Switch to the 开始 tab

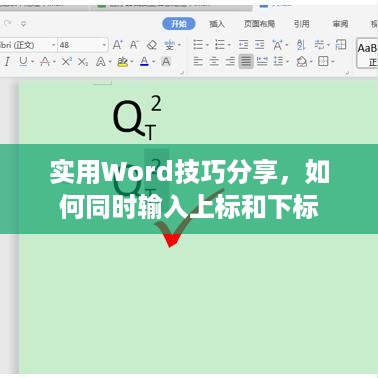(x=179, y=24)
